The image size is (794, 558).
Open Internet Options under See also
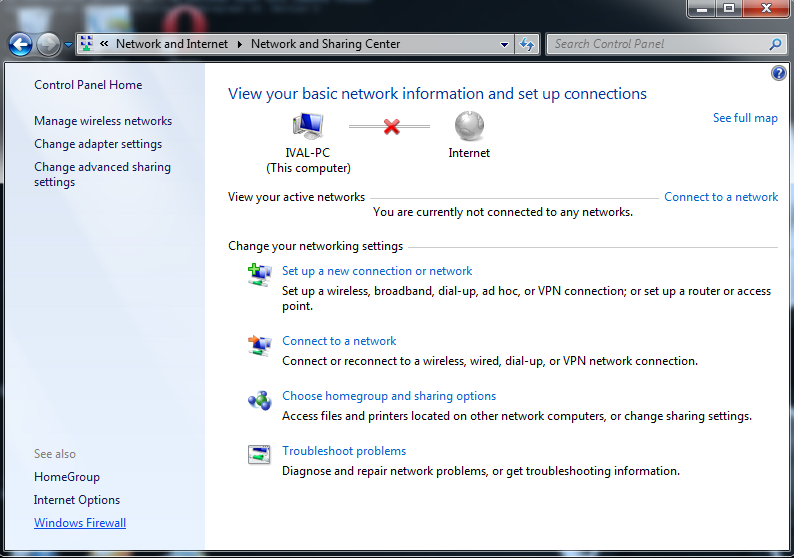77,500
